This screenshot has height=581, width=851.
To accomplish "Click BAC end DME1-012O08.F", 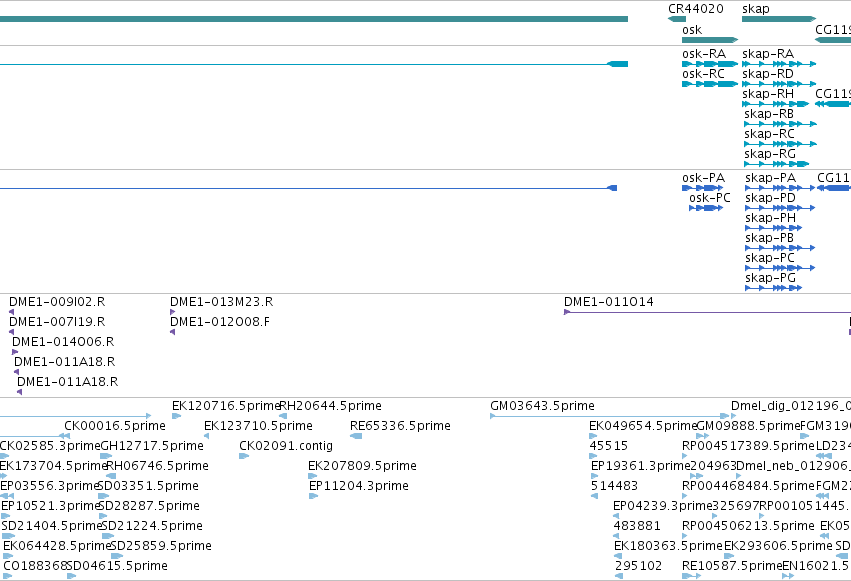I will [x=173, y=332].
